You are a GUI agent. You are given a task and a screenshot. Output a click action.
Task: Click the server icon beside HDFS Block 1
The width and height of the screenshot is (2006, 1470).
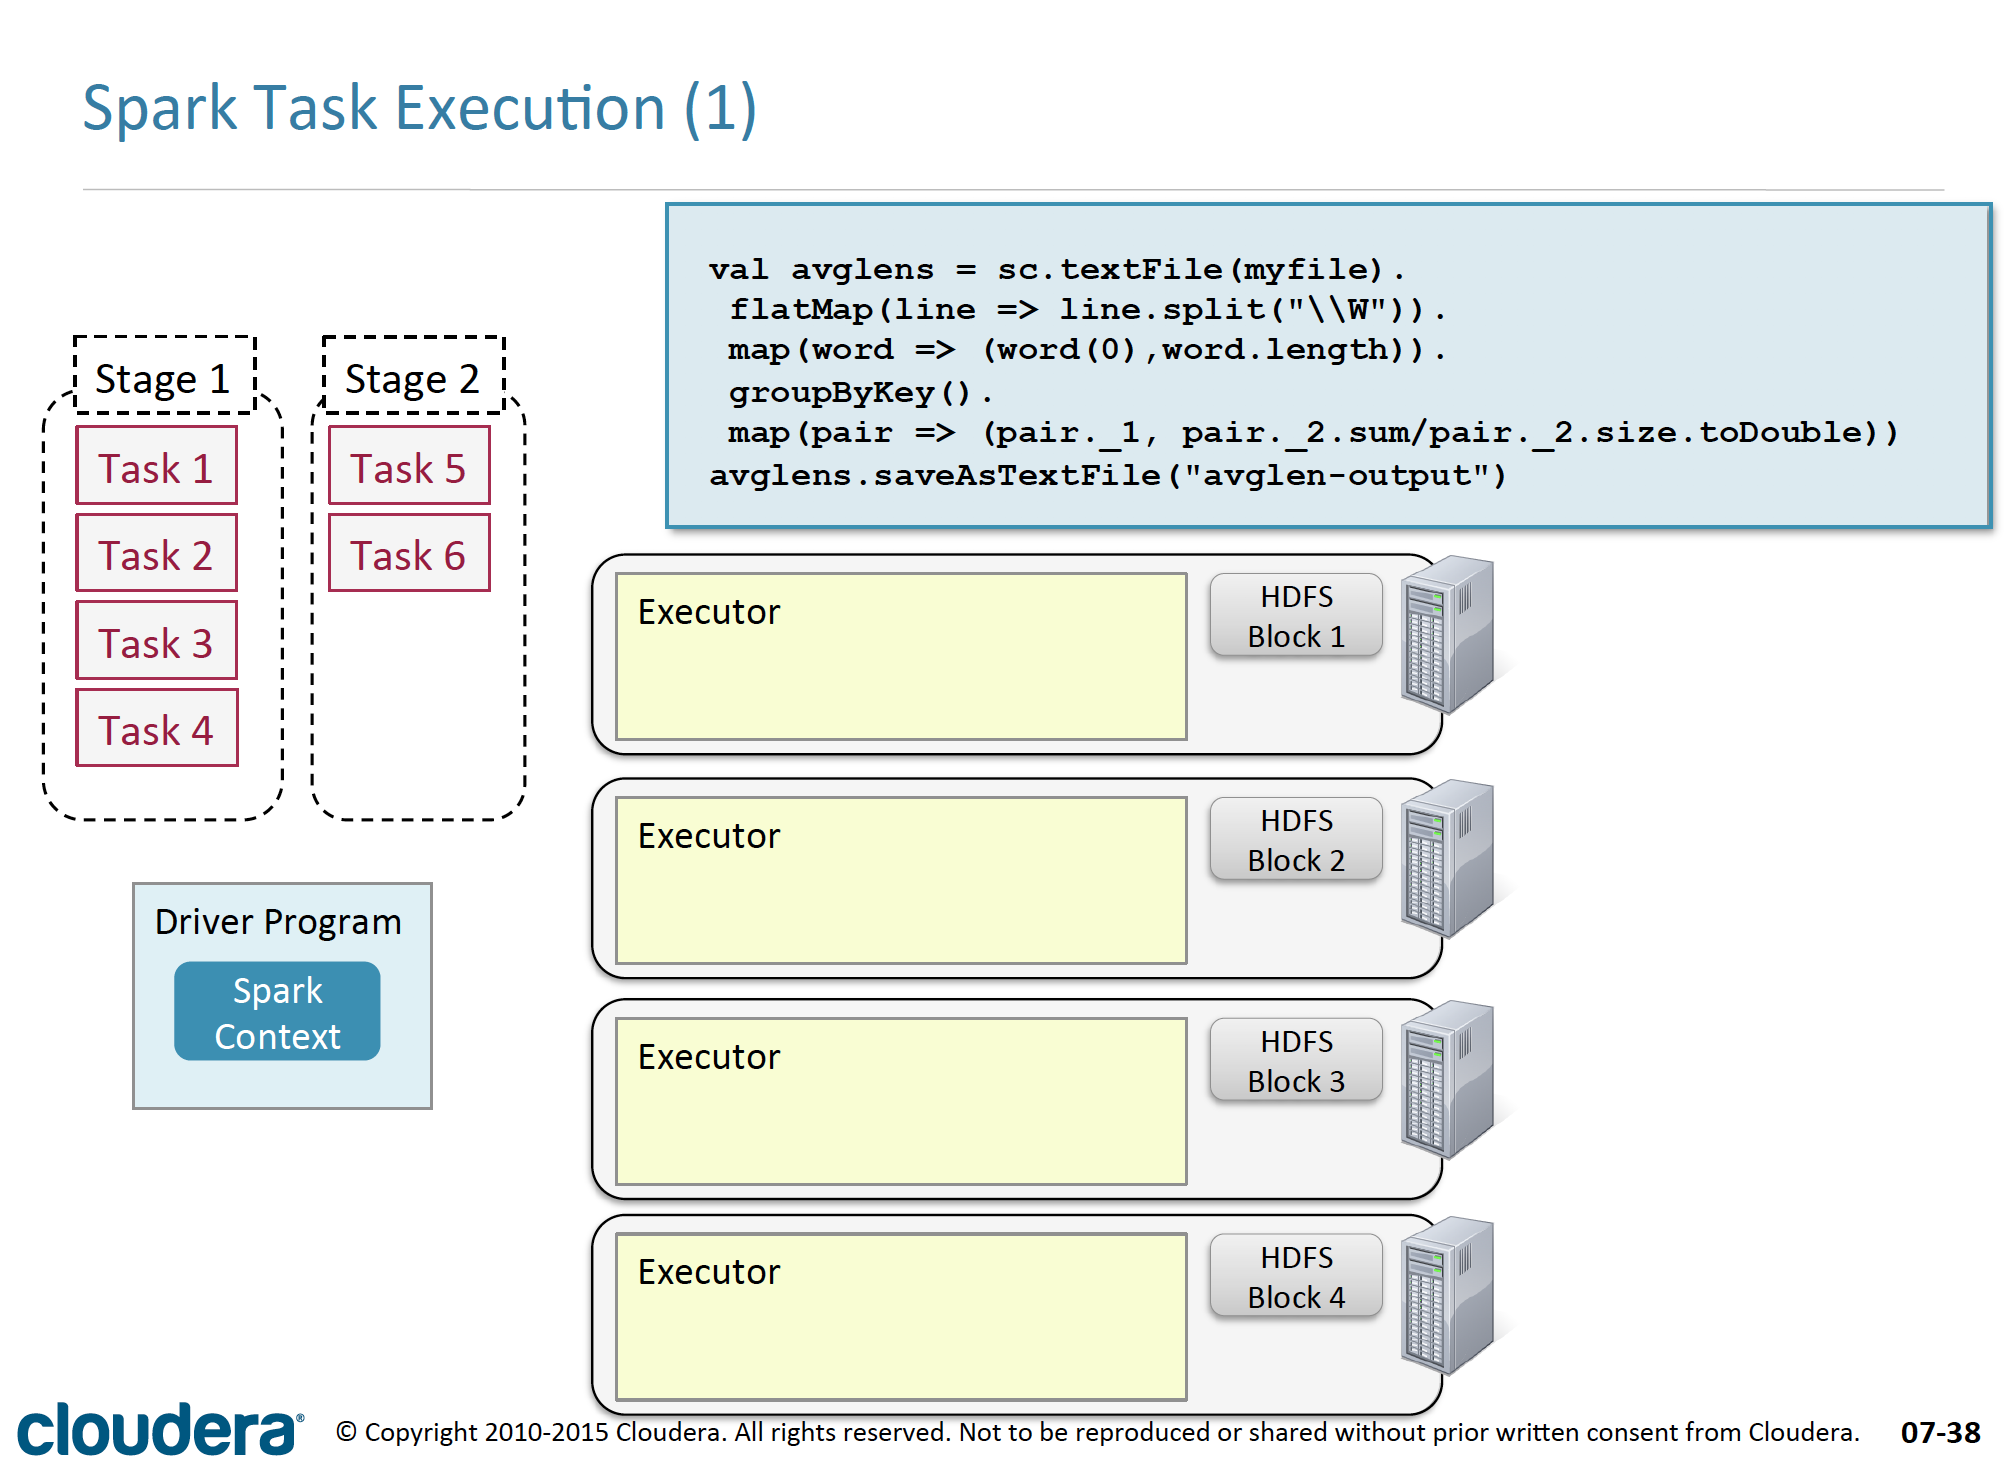pyautogui.click(x=1447, y=634)
